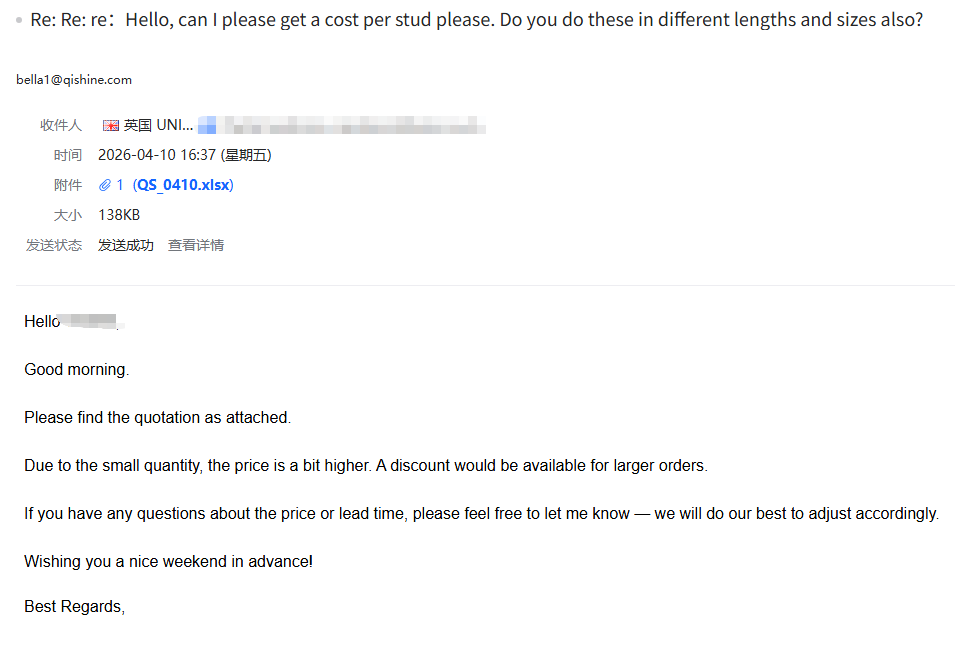Click the UK flag icon beside recipient
The height and width of the screenshot is (660, 955).
pos(111,125)
